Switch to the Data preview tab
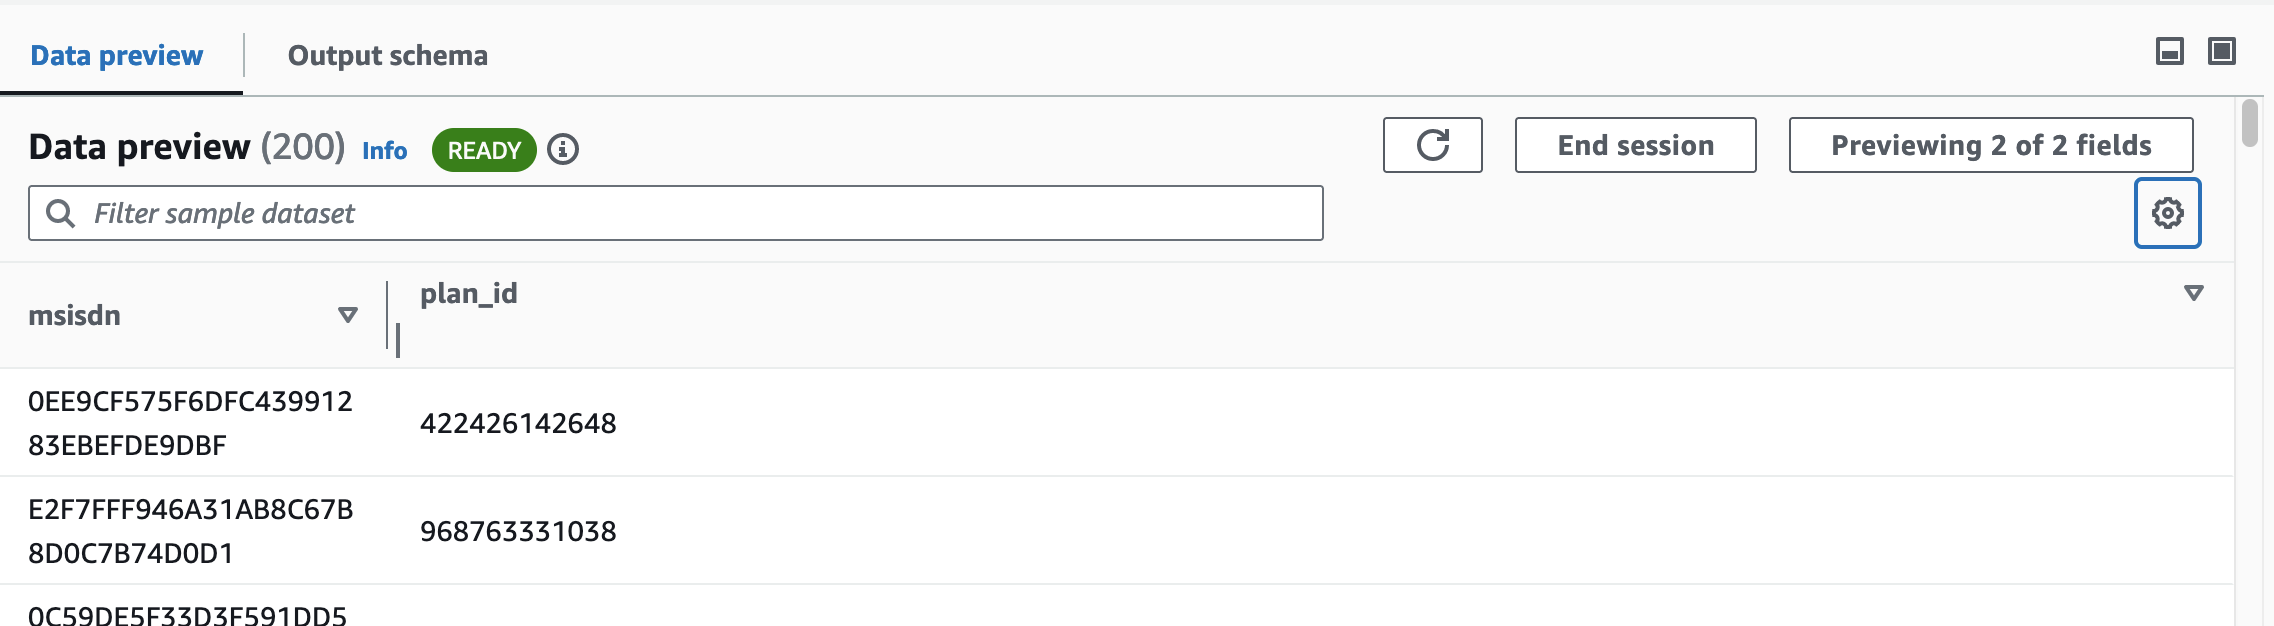 coord(117,56)
